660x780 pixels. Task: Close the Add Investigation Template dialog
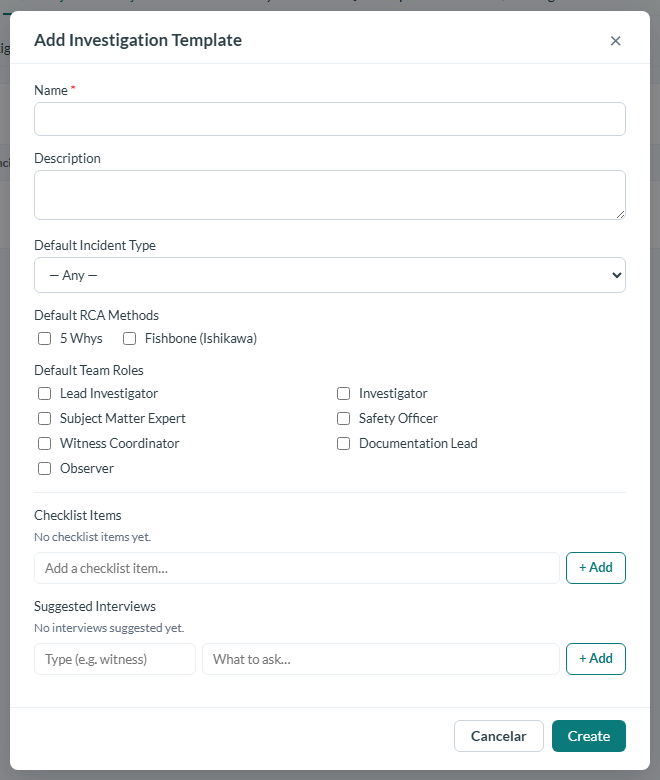[615, 41]
